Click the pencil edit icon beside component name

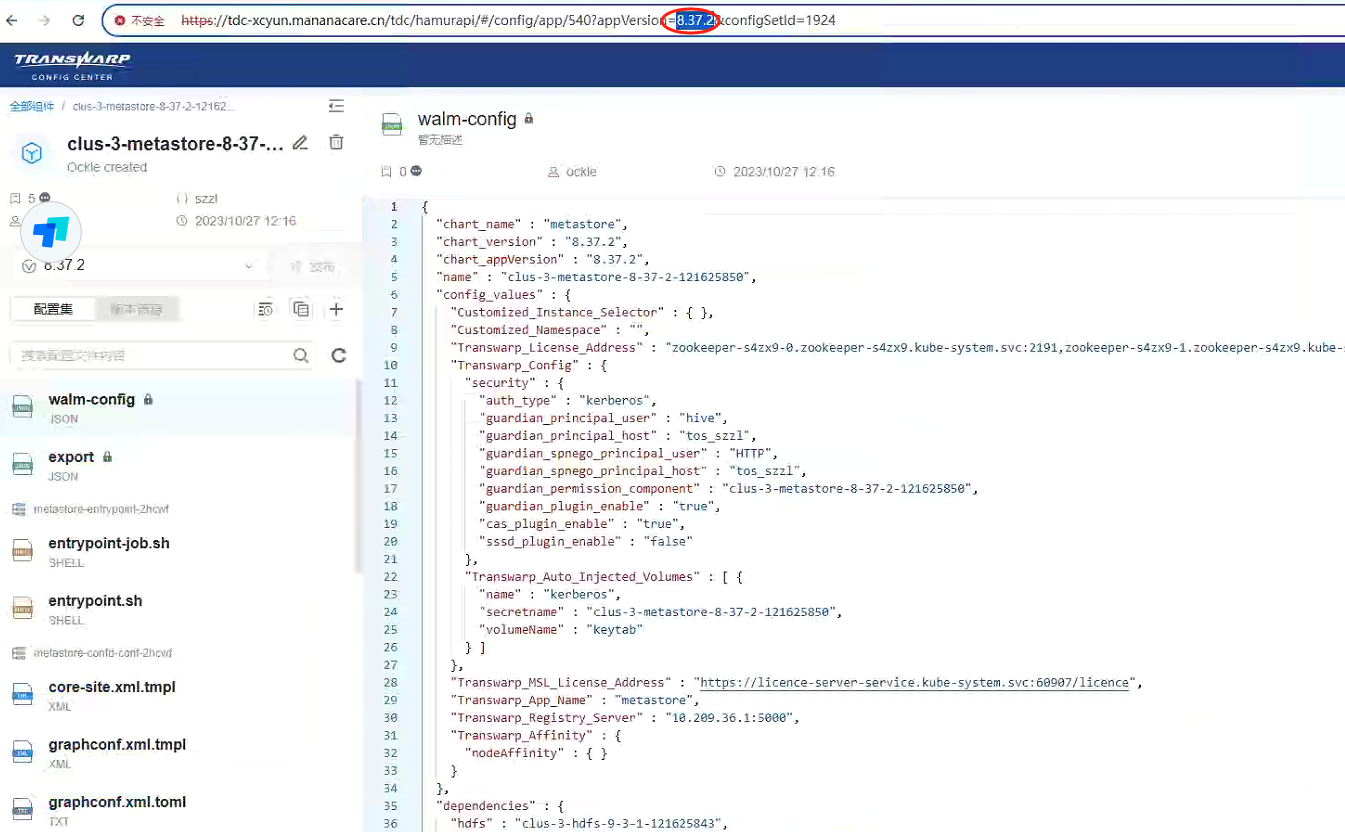300,143
